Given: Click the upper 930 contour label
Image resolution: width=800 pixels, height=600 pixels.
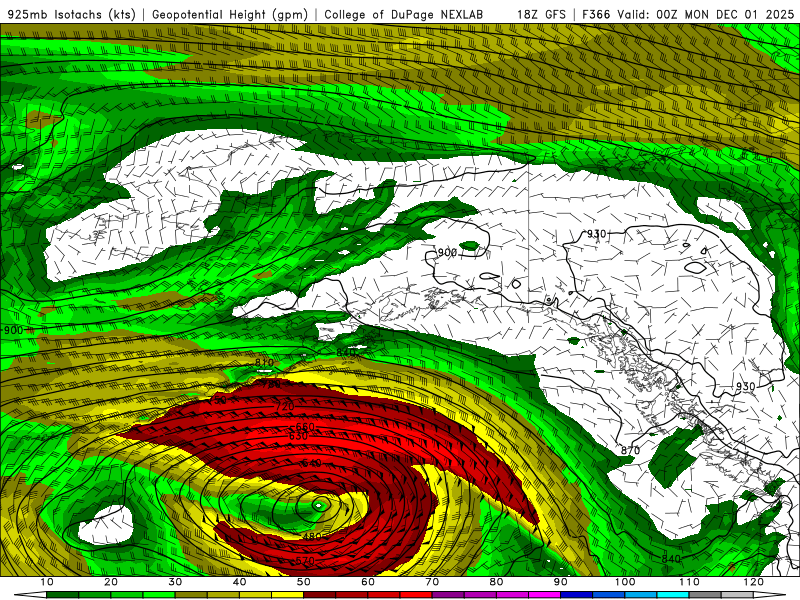Looking at the screenshot, I should click(x=596, y=234).
